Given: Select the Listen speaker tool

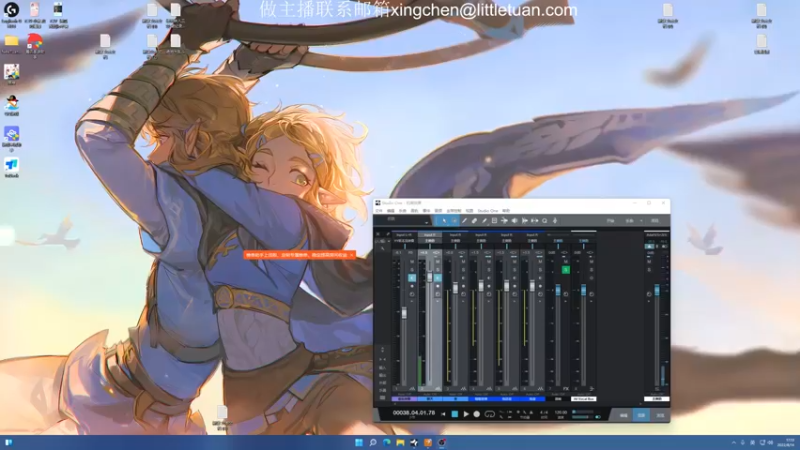Looking at the screenshot, I should (x=514, y=220).
